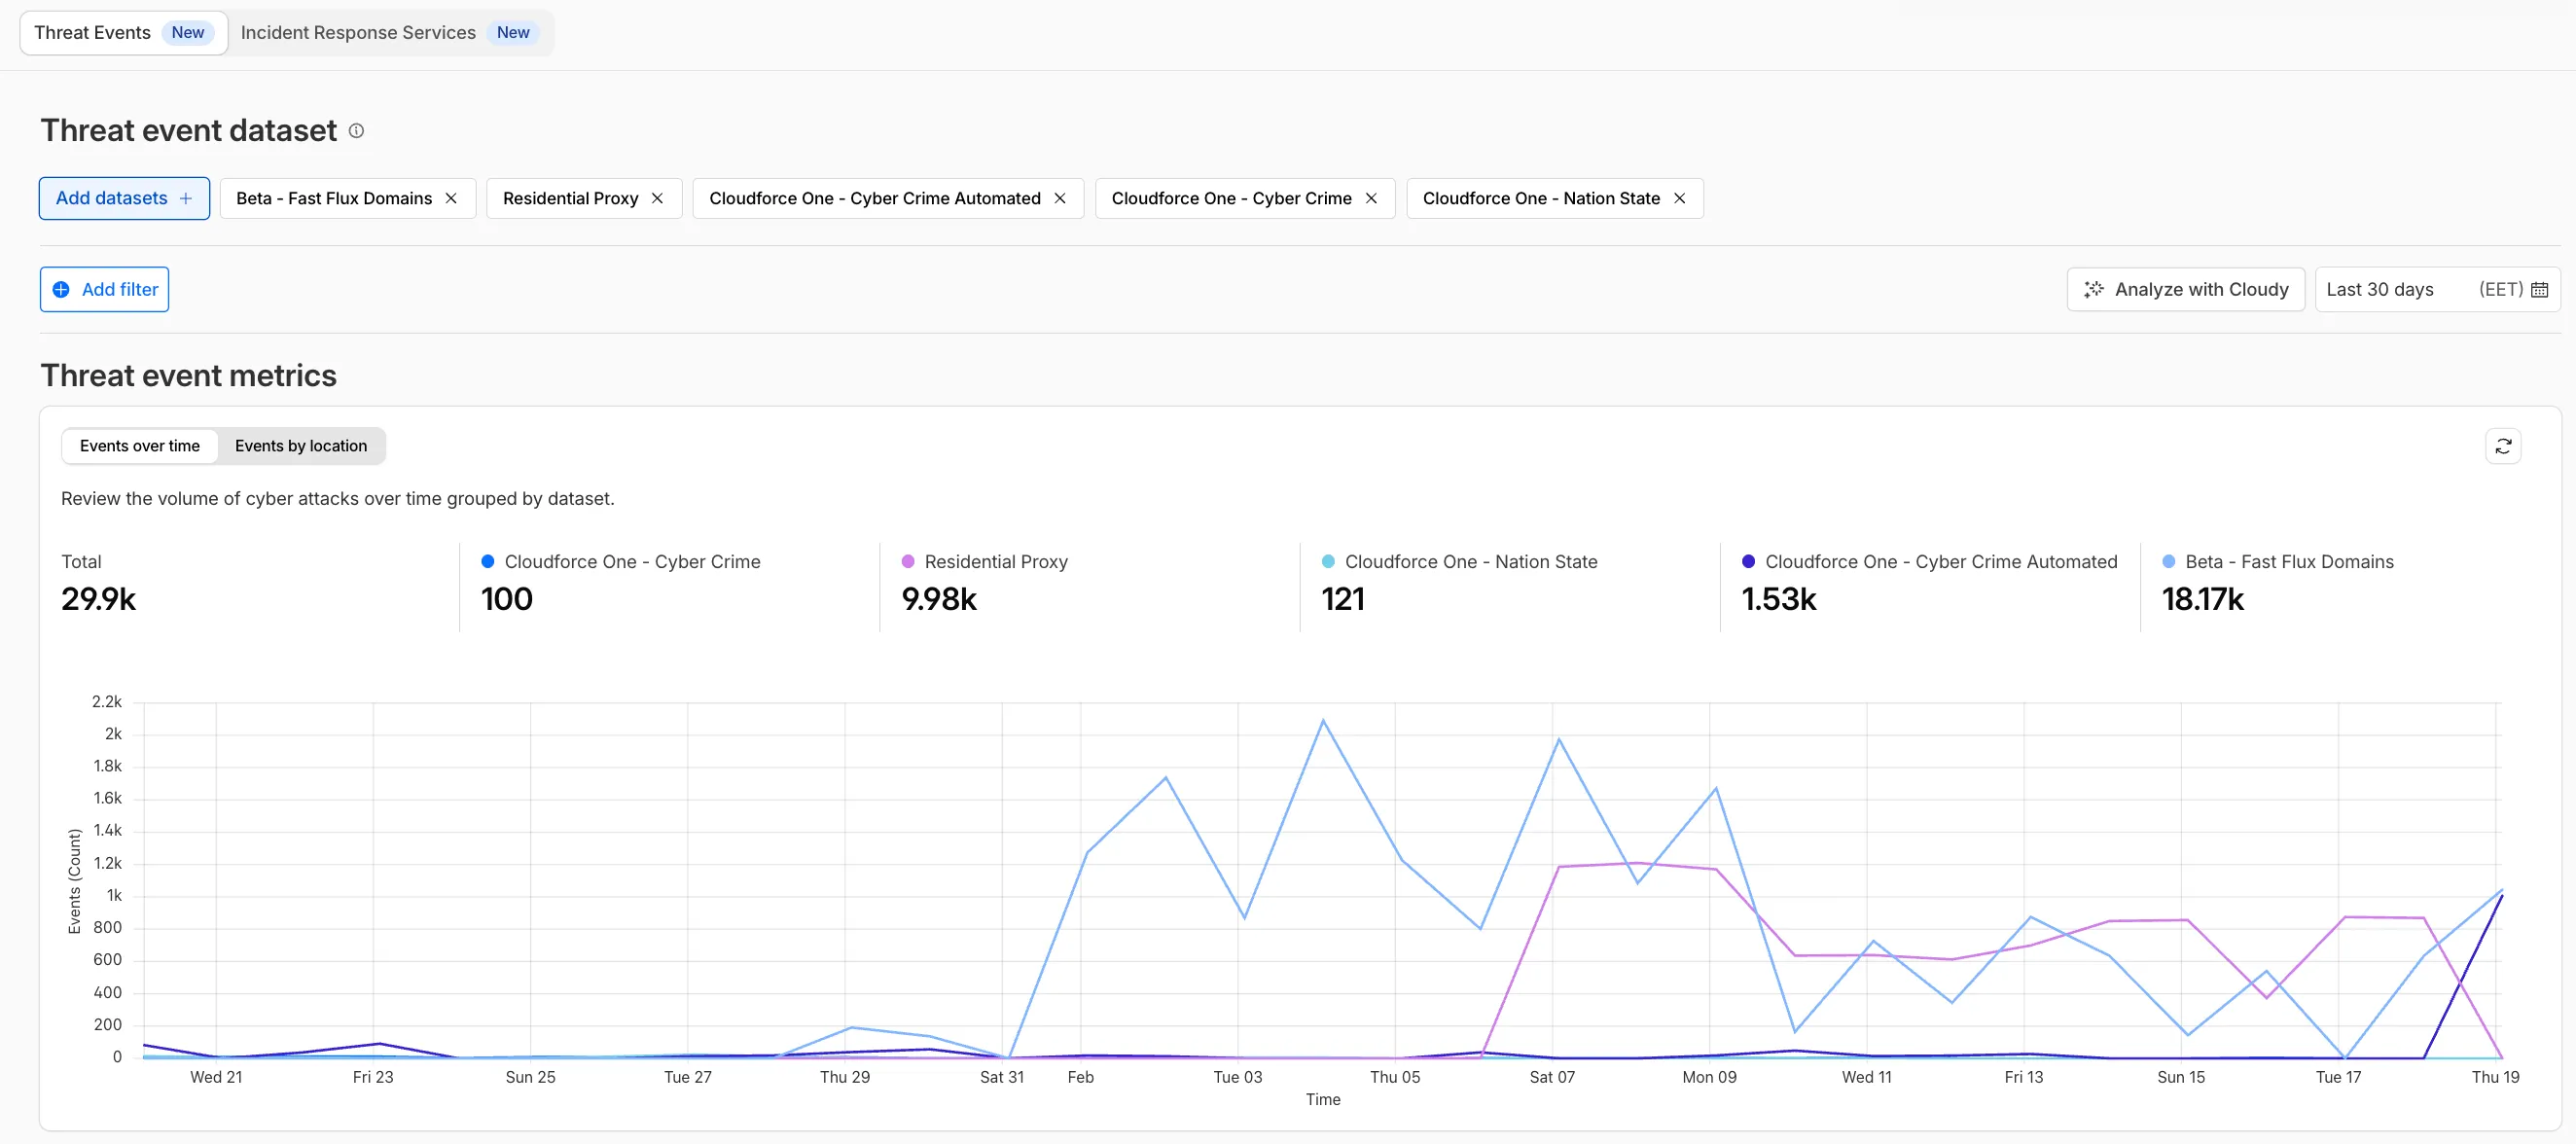The image size is (2576, 1144).
Task: Switch to Events by location view
Action: [300, 446]
